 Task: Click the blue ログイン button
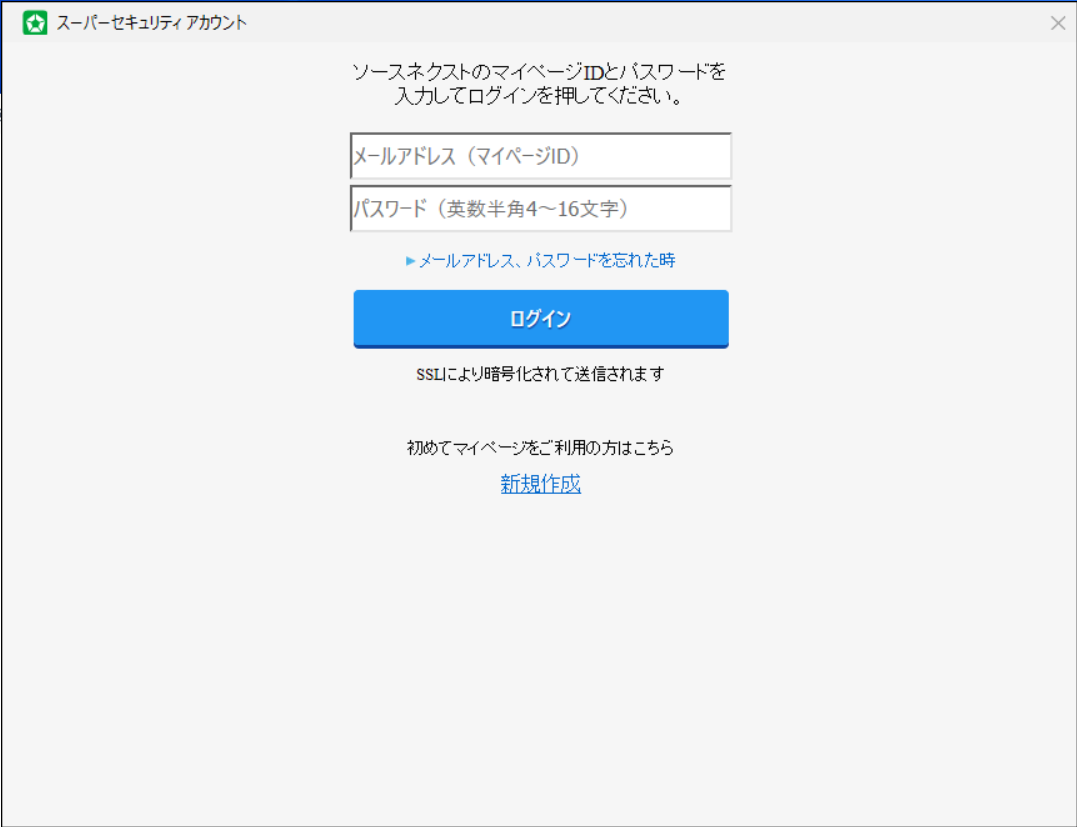[541, 319]
